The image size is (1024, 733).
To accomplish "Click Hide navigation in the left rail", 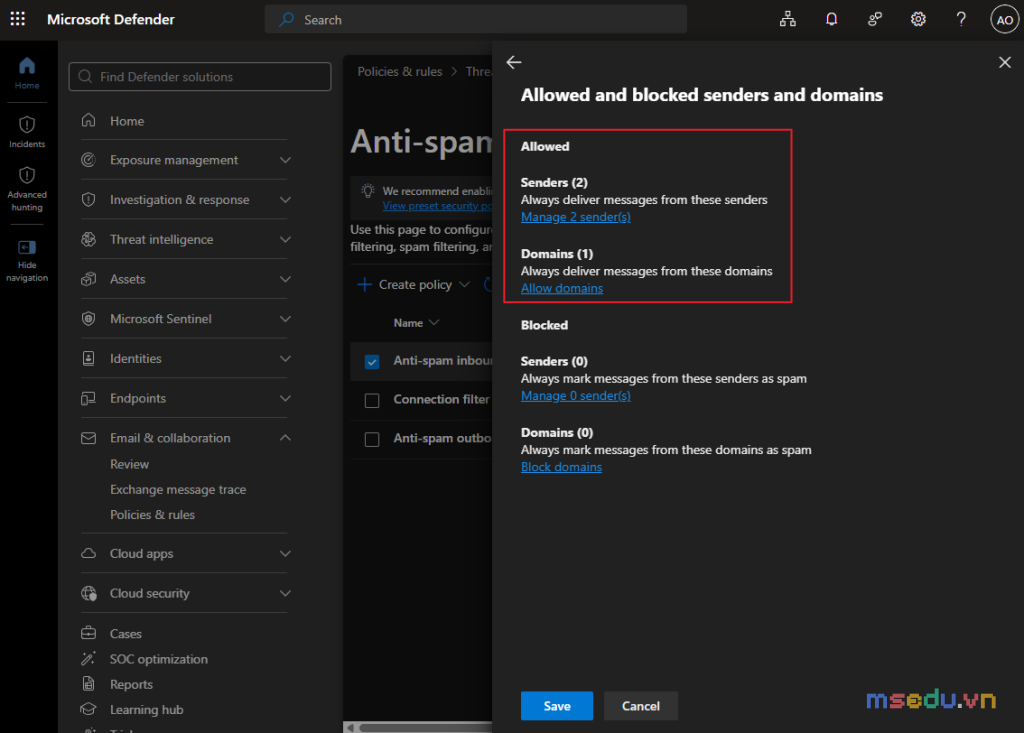I will click(x=27, y=261).
